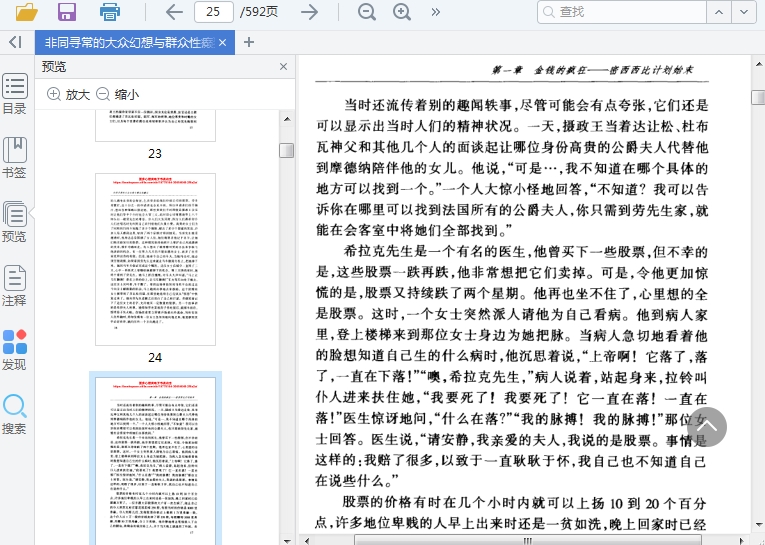The width and height of the screenshot is (765, 545).
Task: Open the 书签 bookmarks panel
Action: (14, 157)
